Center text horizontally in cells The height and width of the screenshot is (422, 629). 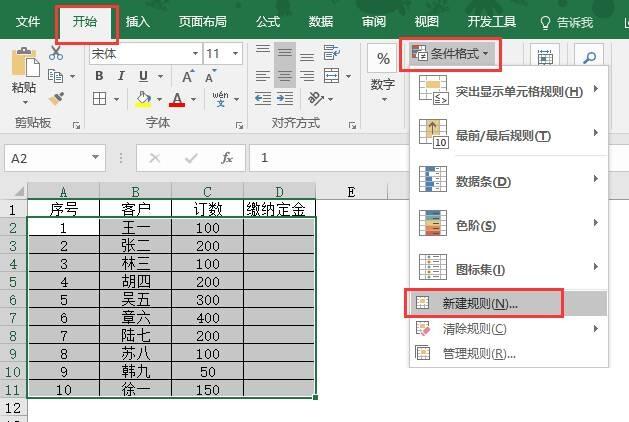[x=285, y=76]
